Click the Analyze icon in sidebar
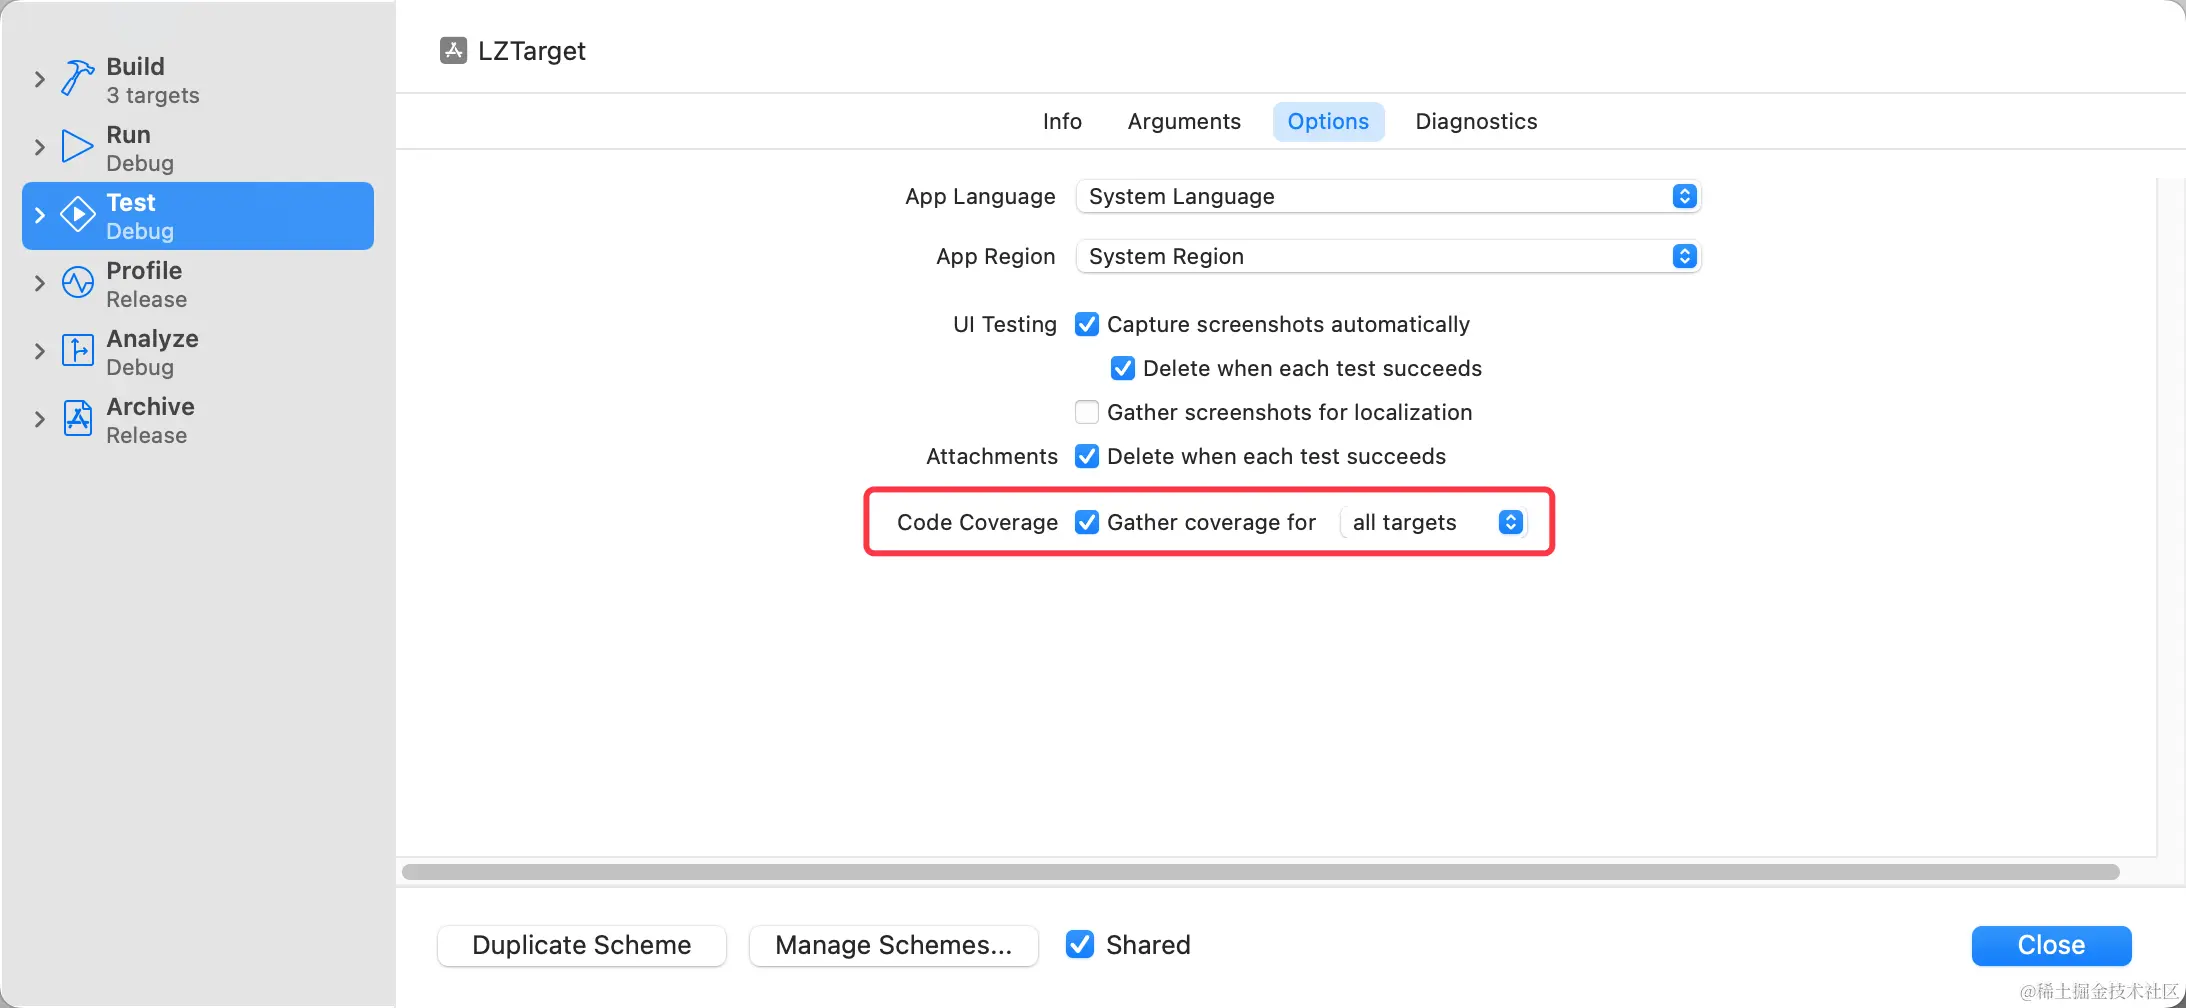Screen dimensions: 2186x1008 tap(77, 351)
